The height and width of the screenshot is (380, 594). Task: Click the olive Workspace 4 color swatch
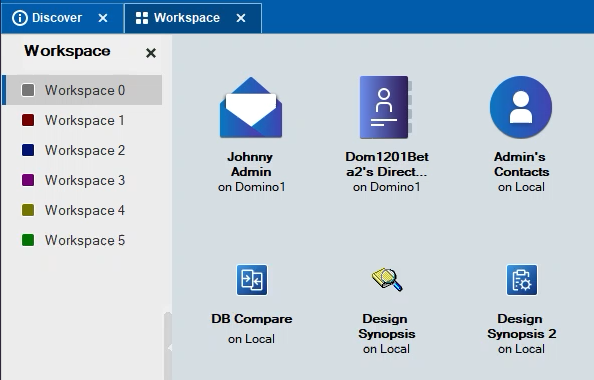click(x=28, y=210)
